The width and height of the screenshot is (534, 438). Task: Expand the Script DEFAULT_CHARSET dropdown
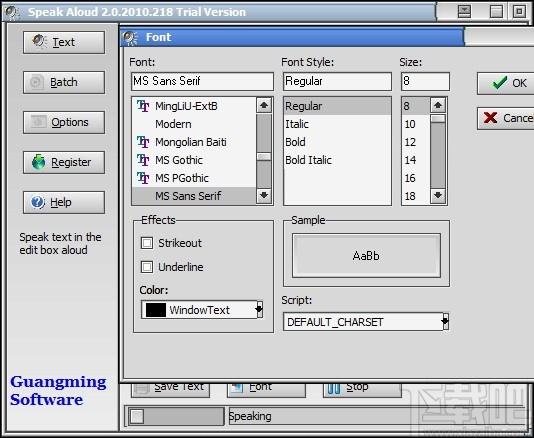445,322
